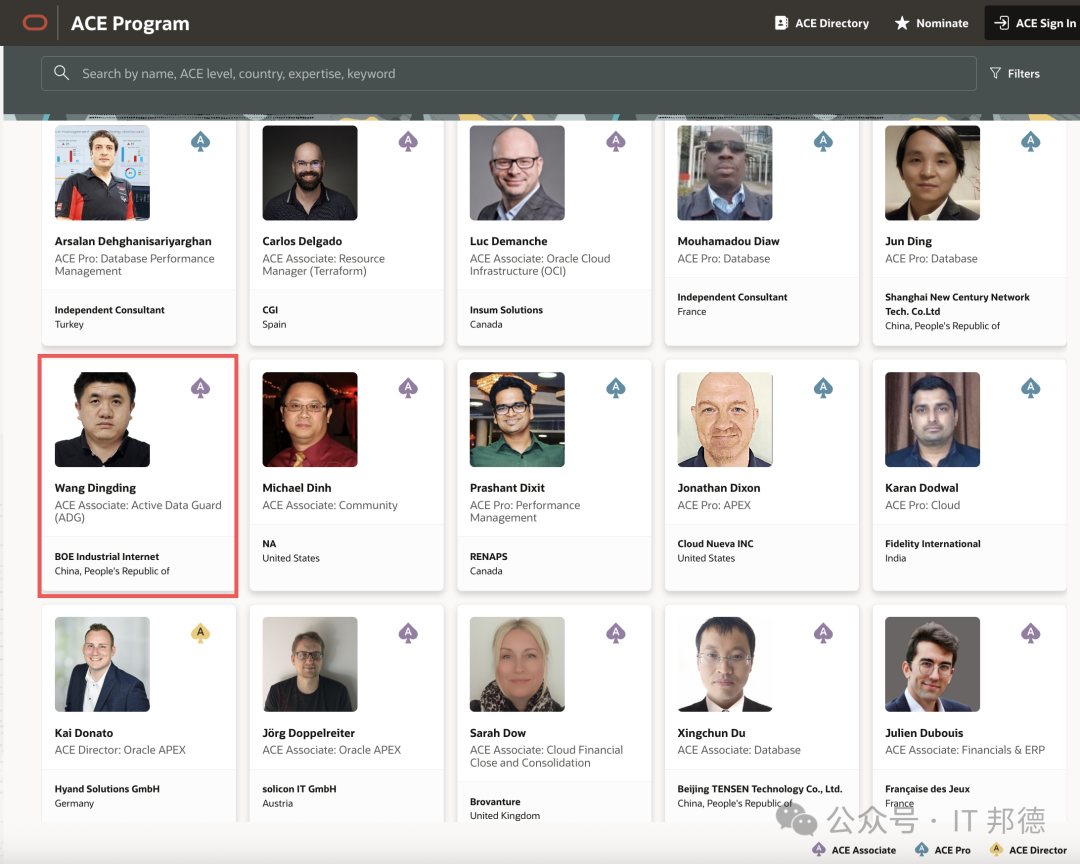Click the ACE Sign In button
Image resolution: width=1080 pixels, height=864 pixels.
[1033, 23]
